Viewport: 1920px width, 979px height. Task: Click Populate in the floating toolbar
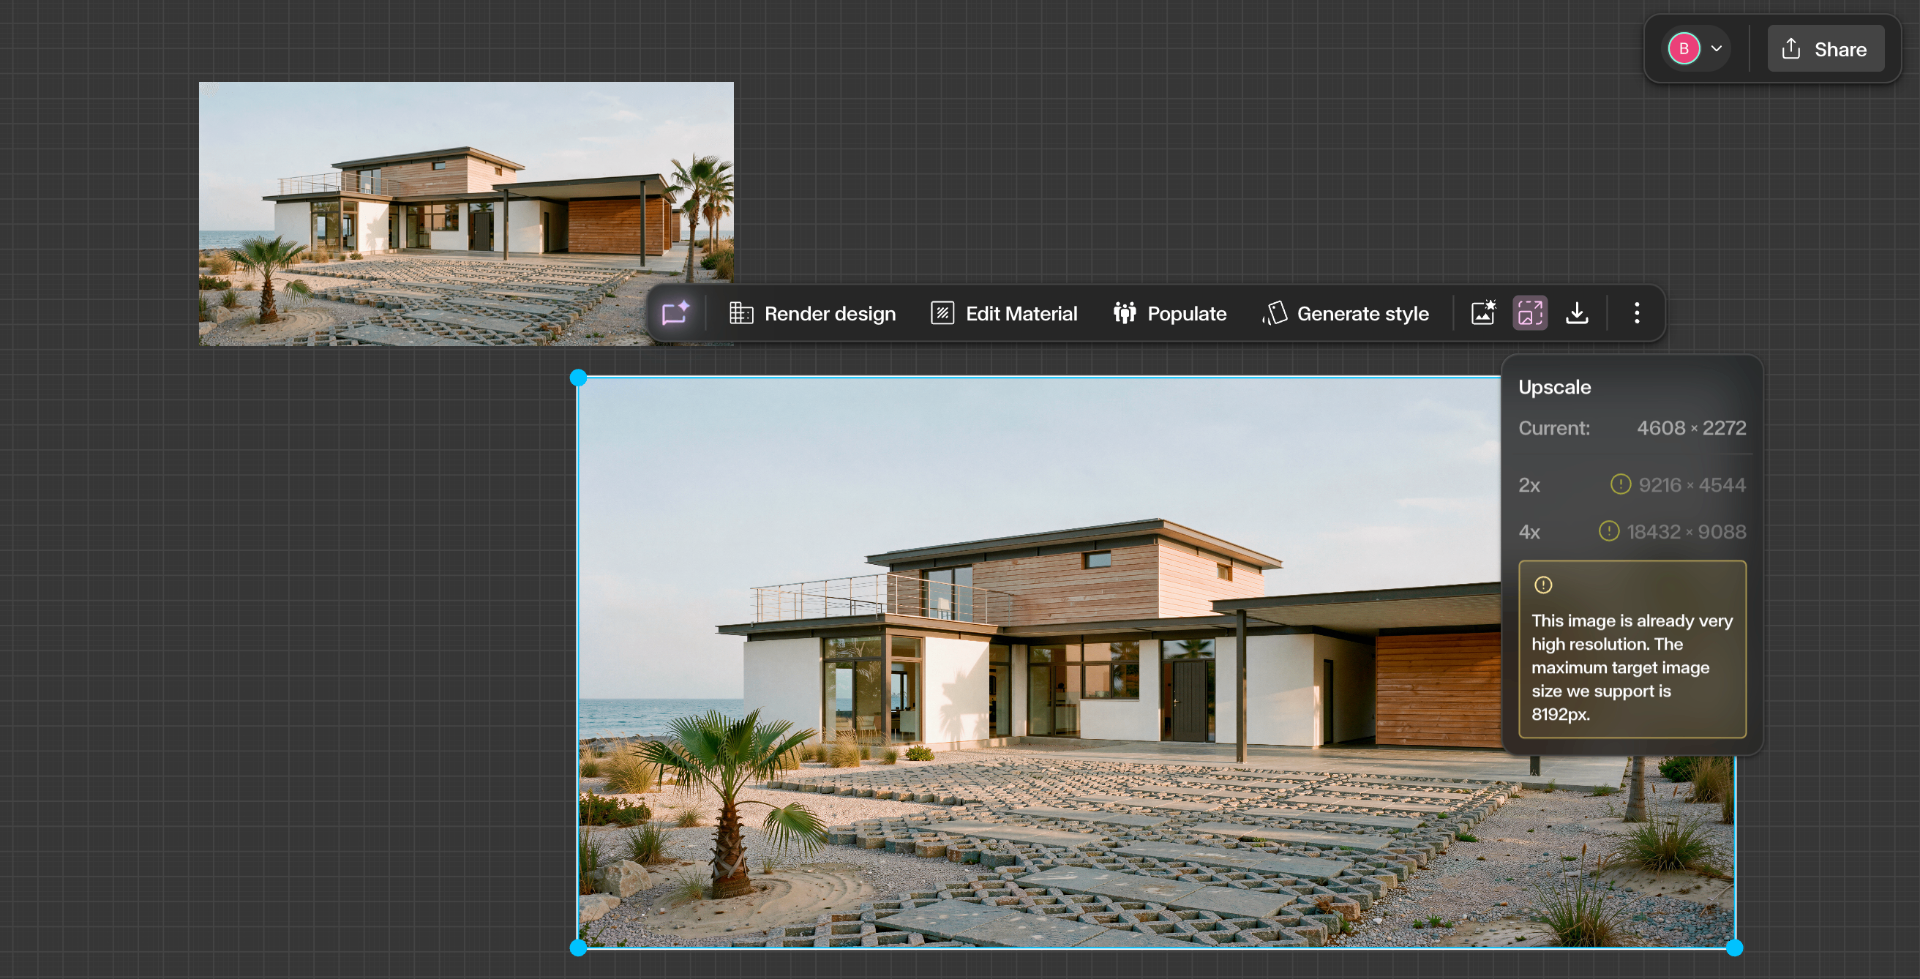(1170, 313)
